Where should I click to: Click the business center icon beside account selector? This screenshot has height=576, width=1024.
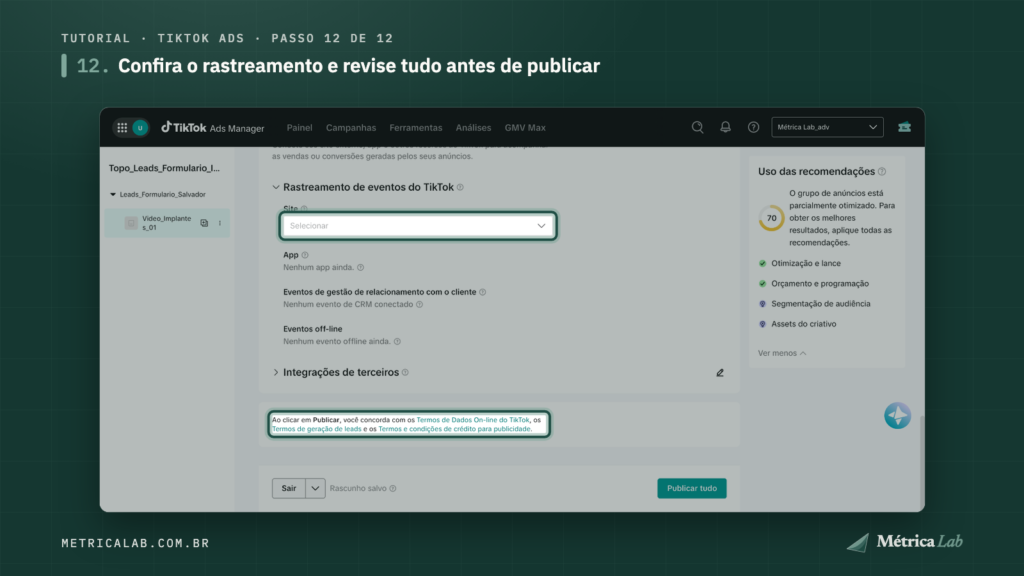point(904,127)
